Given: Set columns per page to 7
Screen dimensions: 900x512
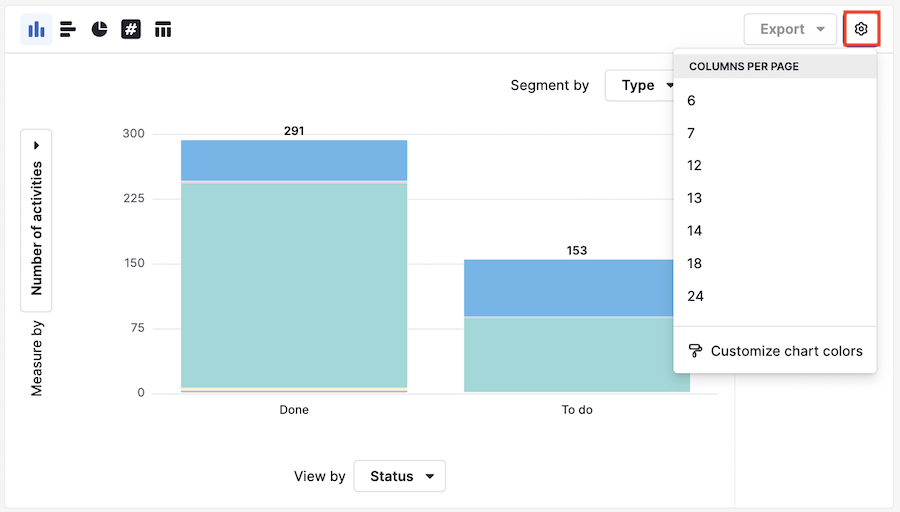Looking at the screenshot, I should pos(691,133).
